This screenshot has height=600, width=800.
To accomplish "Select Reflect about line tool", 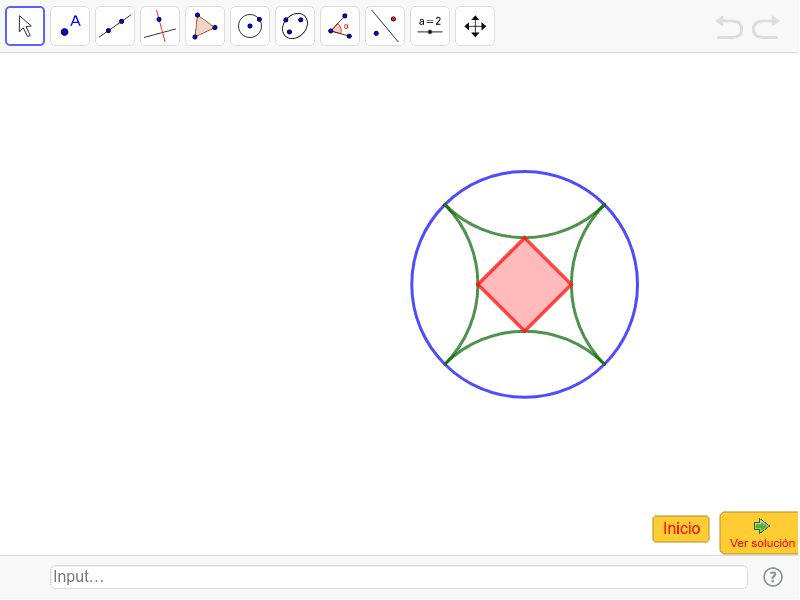I will click(385, 26).
